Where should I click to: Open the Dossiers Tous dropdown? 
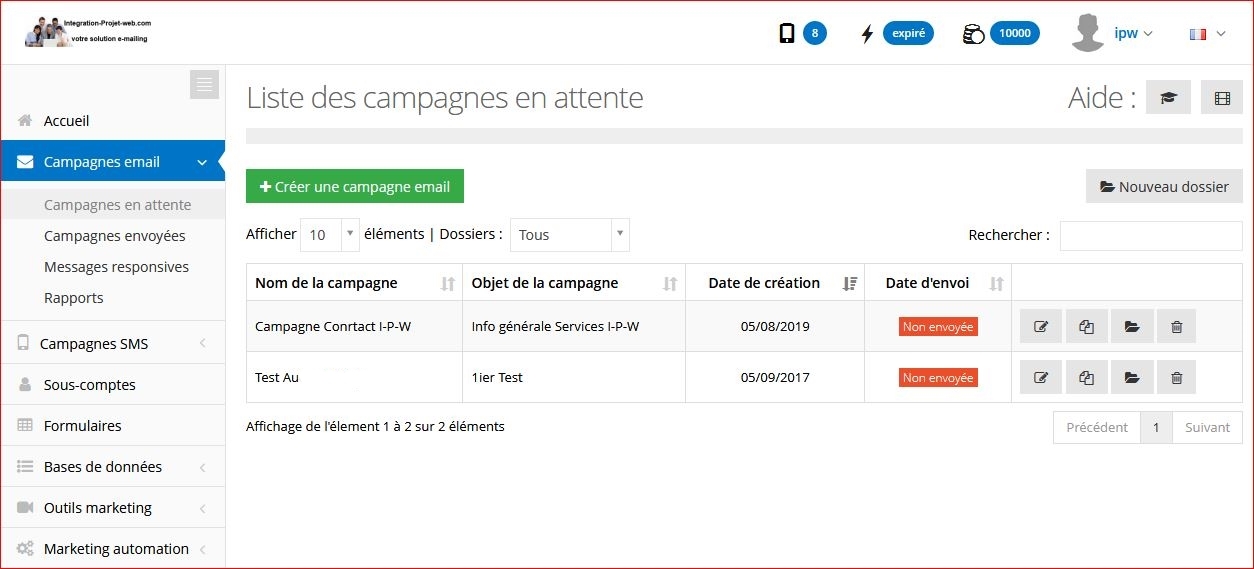pyautogui.click(x=570, y=235)
